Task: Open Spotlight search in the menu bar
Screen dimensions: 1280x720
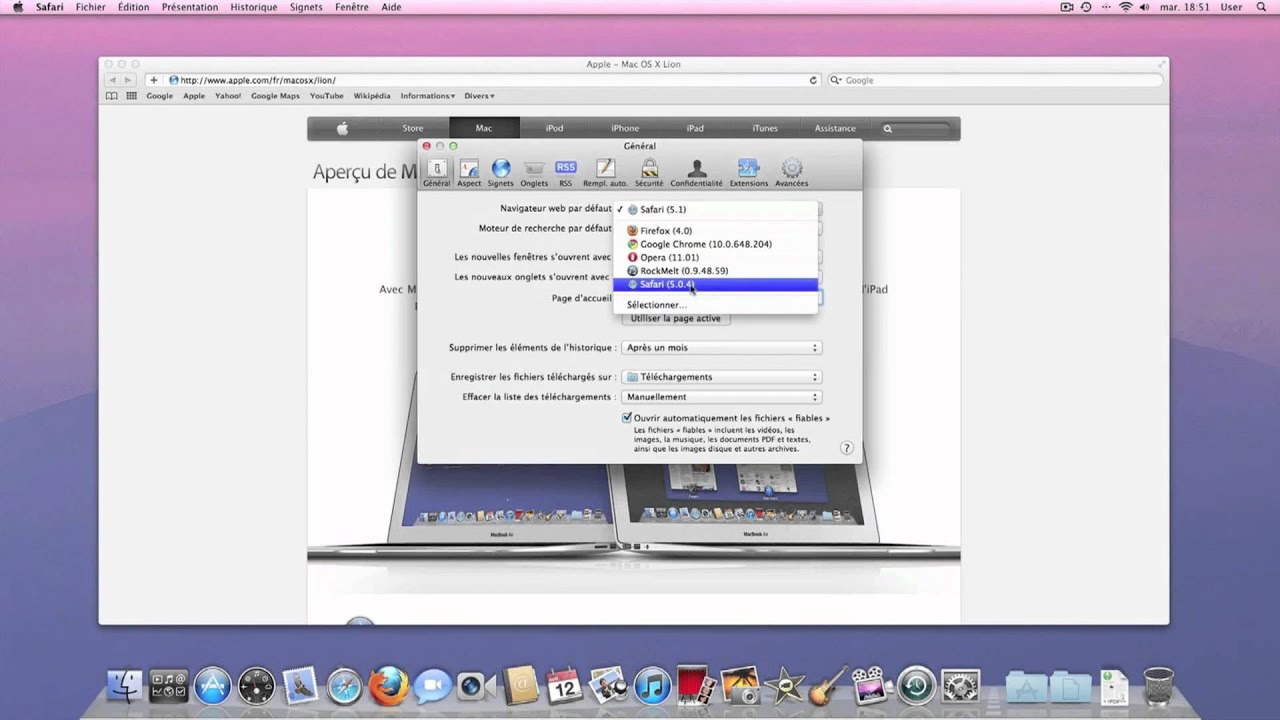Action: 1263,7
